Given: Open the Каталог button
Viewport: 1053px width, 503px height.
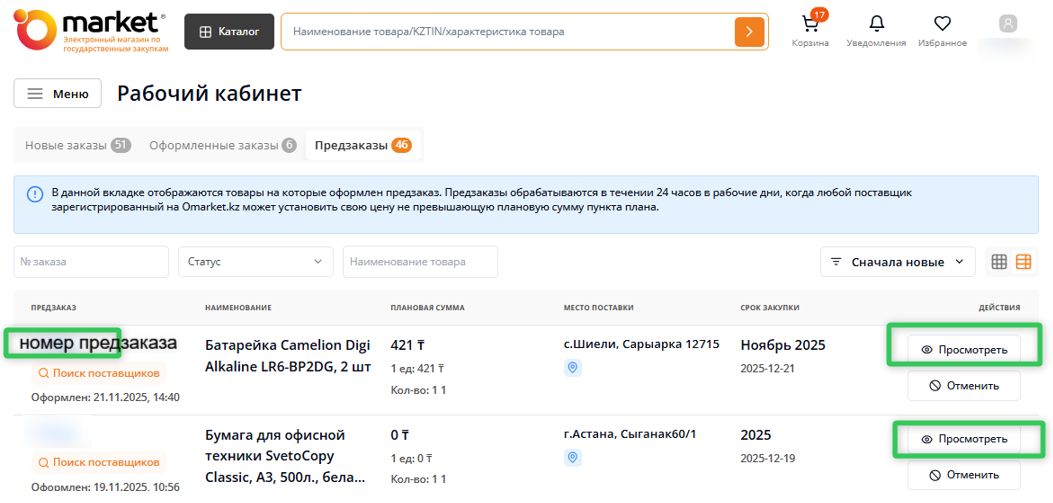Looking at the screenshot, I should [x=229, y=32].
